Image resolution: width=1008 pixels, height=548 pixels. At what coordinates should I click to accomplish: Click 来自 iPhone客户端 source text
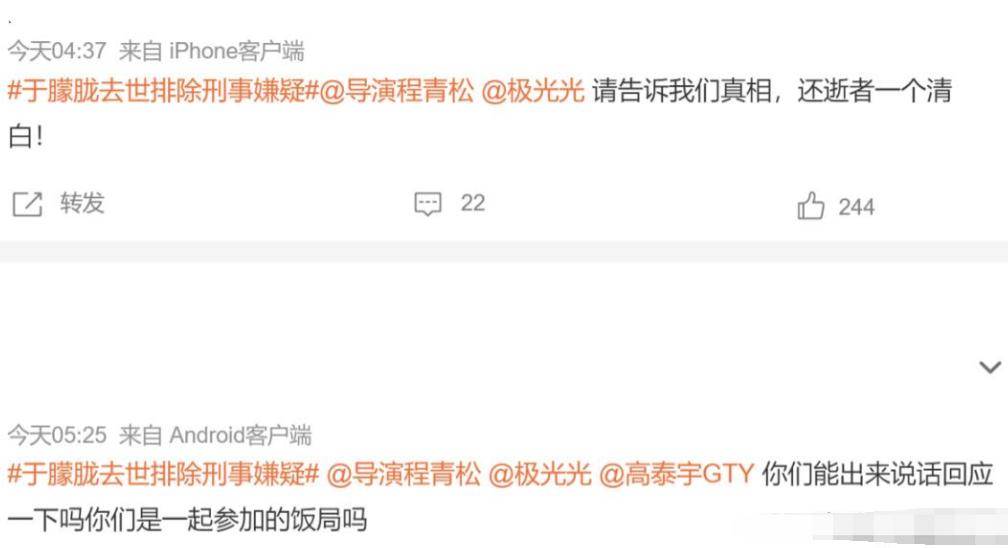[212, 51]
